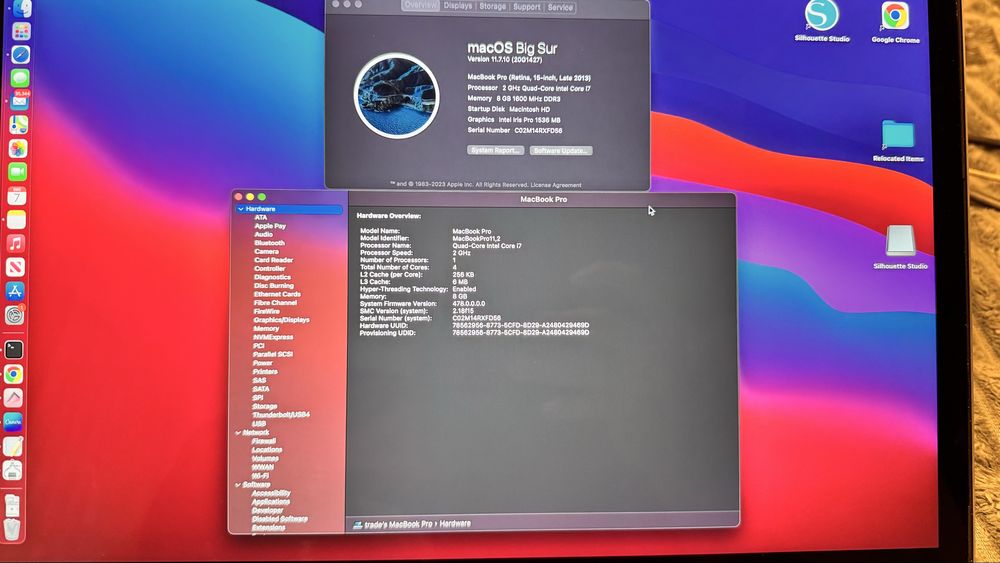Select Ethernet Cards in the sidebar

coord(277,294)
